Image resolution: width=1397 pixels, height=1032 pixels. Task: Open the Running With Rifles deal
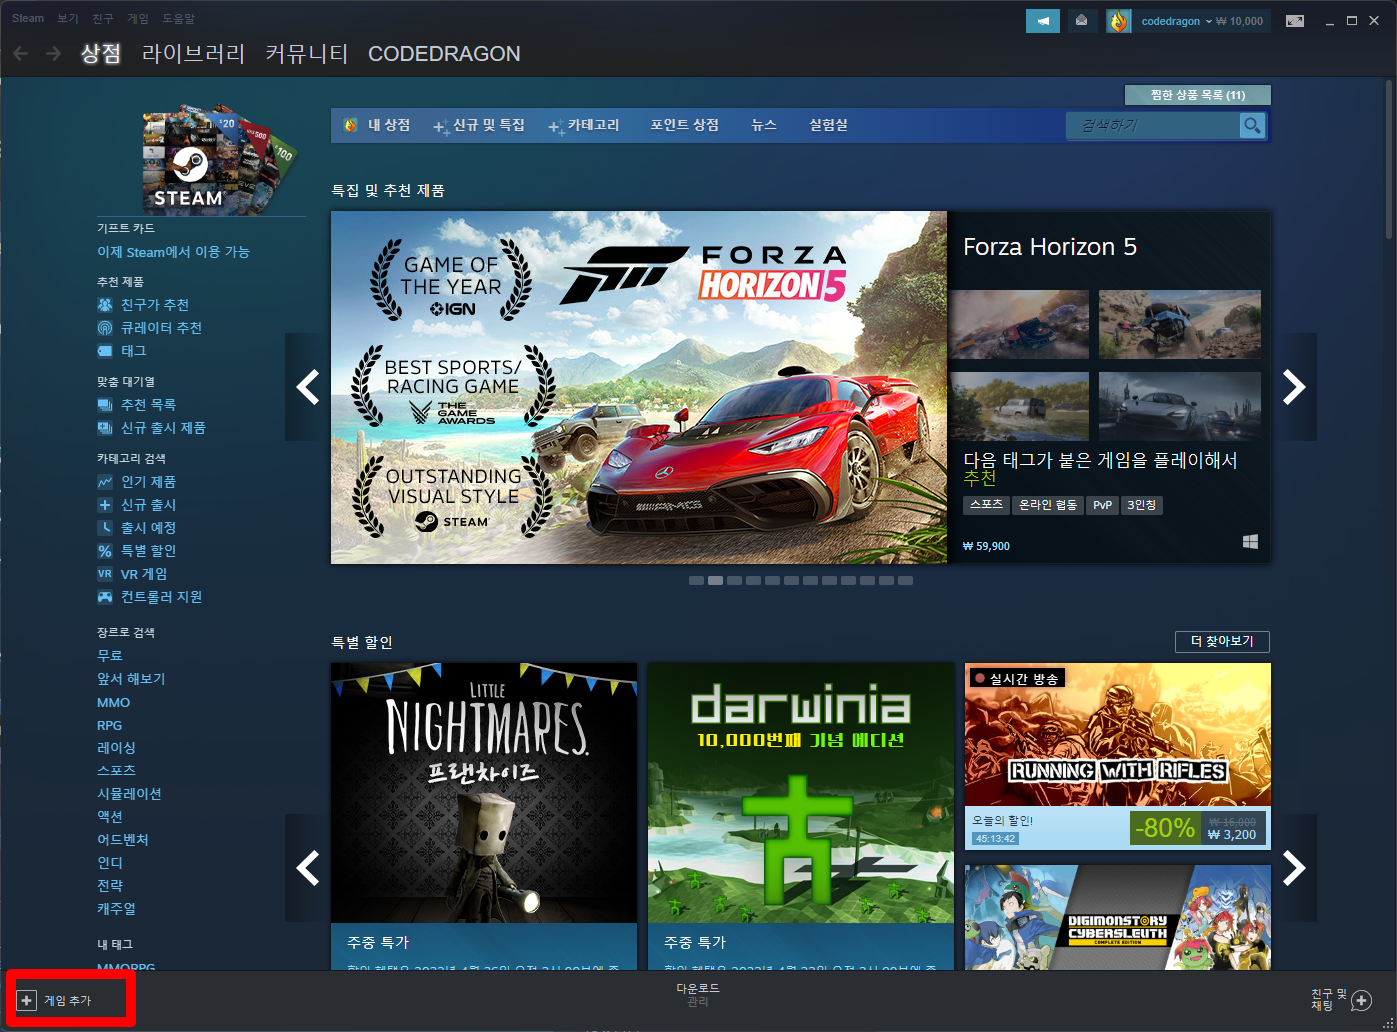pyautogui.click(x=1118, y=756)
